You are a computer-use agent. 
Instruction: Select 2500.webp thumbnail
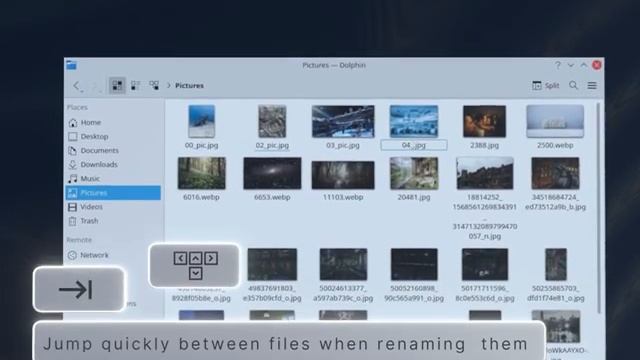(555, 122)
